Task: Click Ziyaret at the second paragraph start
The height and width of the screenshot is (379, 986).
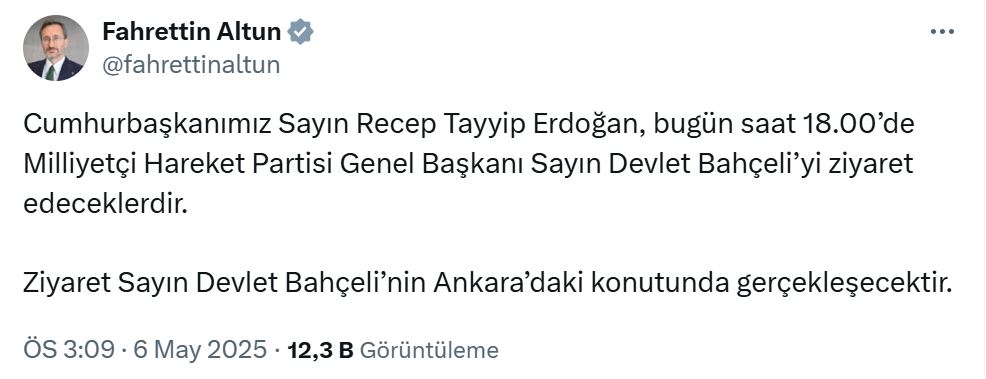Action: [67, 283]
